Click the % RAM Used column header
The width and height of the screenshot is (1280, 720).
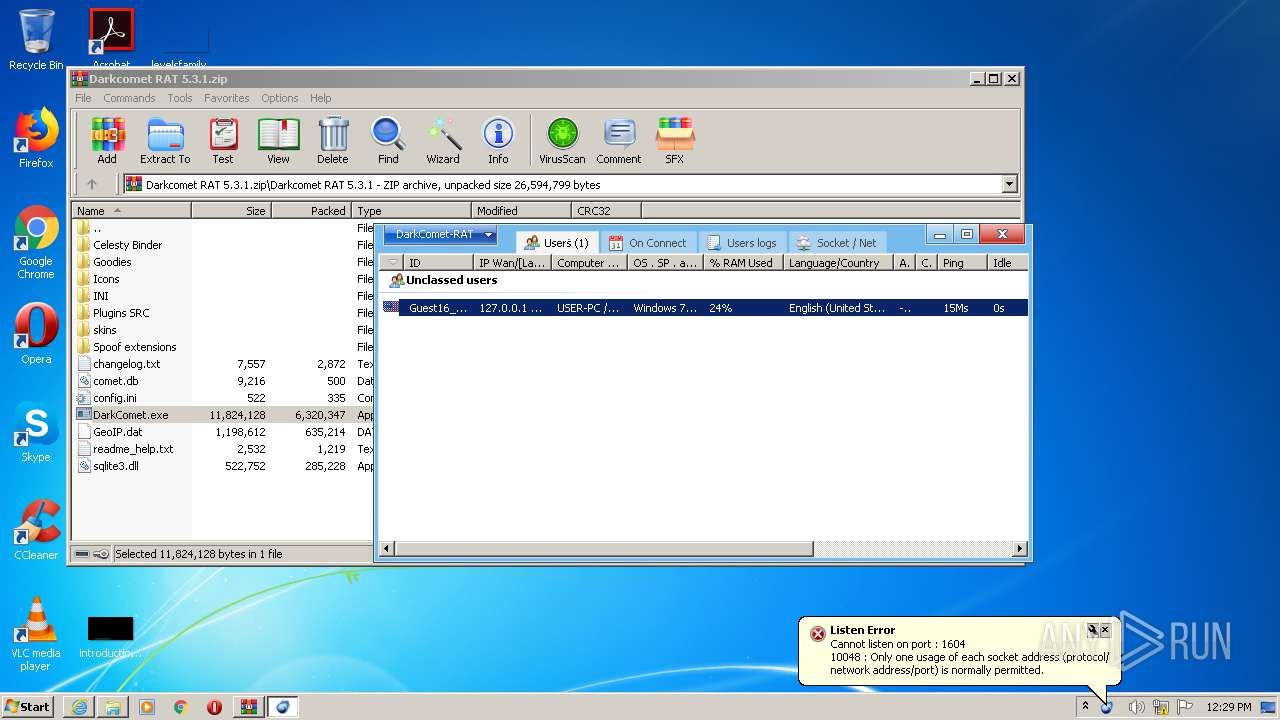click(742, 263)
